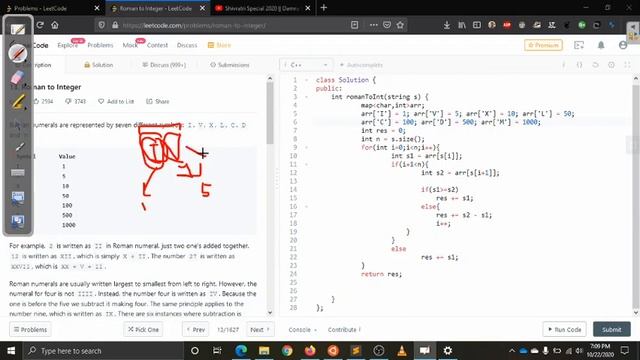The image size is (640, 360).
Task: Dislike the problem with thumbs-down 3743
Action: click(76, 101)
